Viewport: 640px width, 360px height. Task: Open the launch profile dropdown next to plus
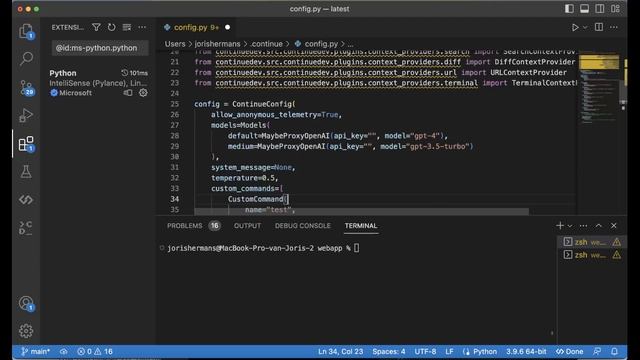point(570,226)
